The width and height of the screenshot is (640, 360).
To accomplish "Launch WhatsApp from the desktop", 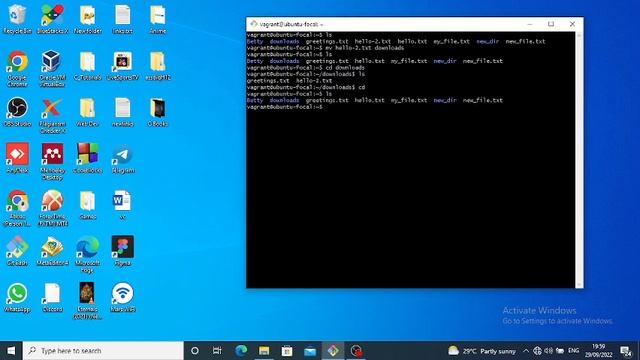I will click(17, 297).
